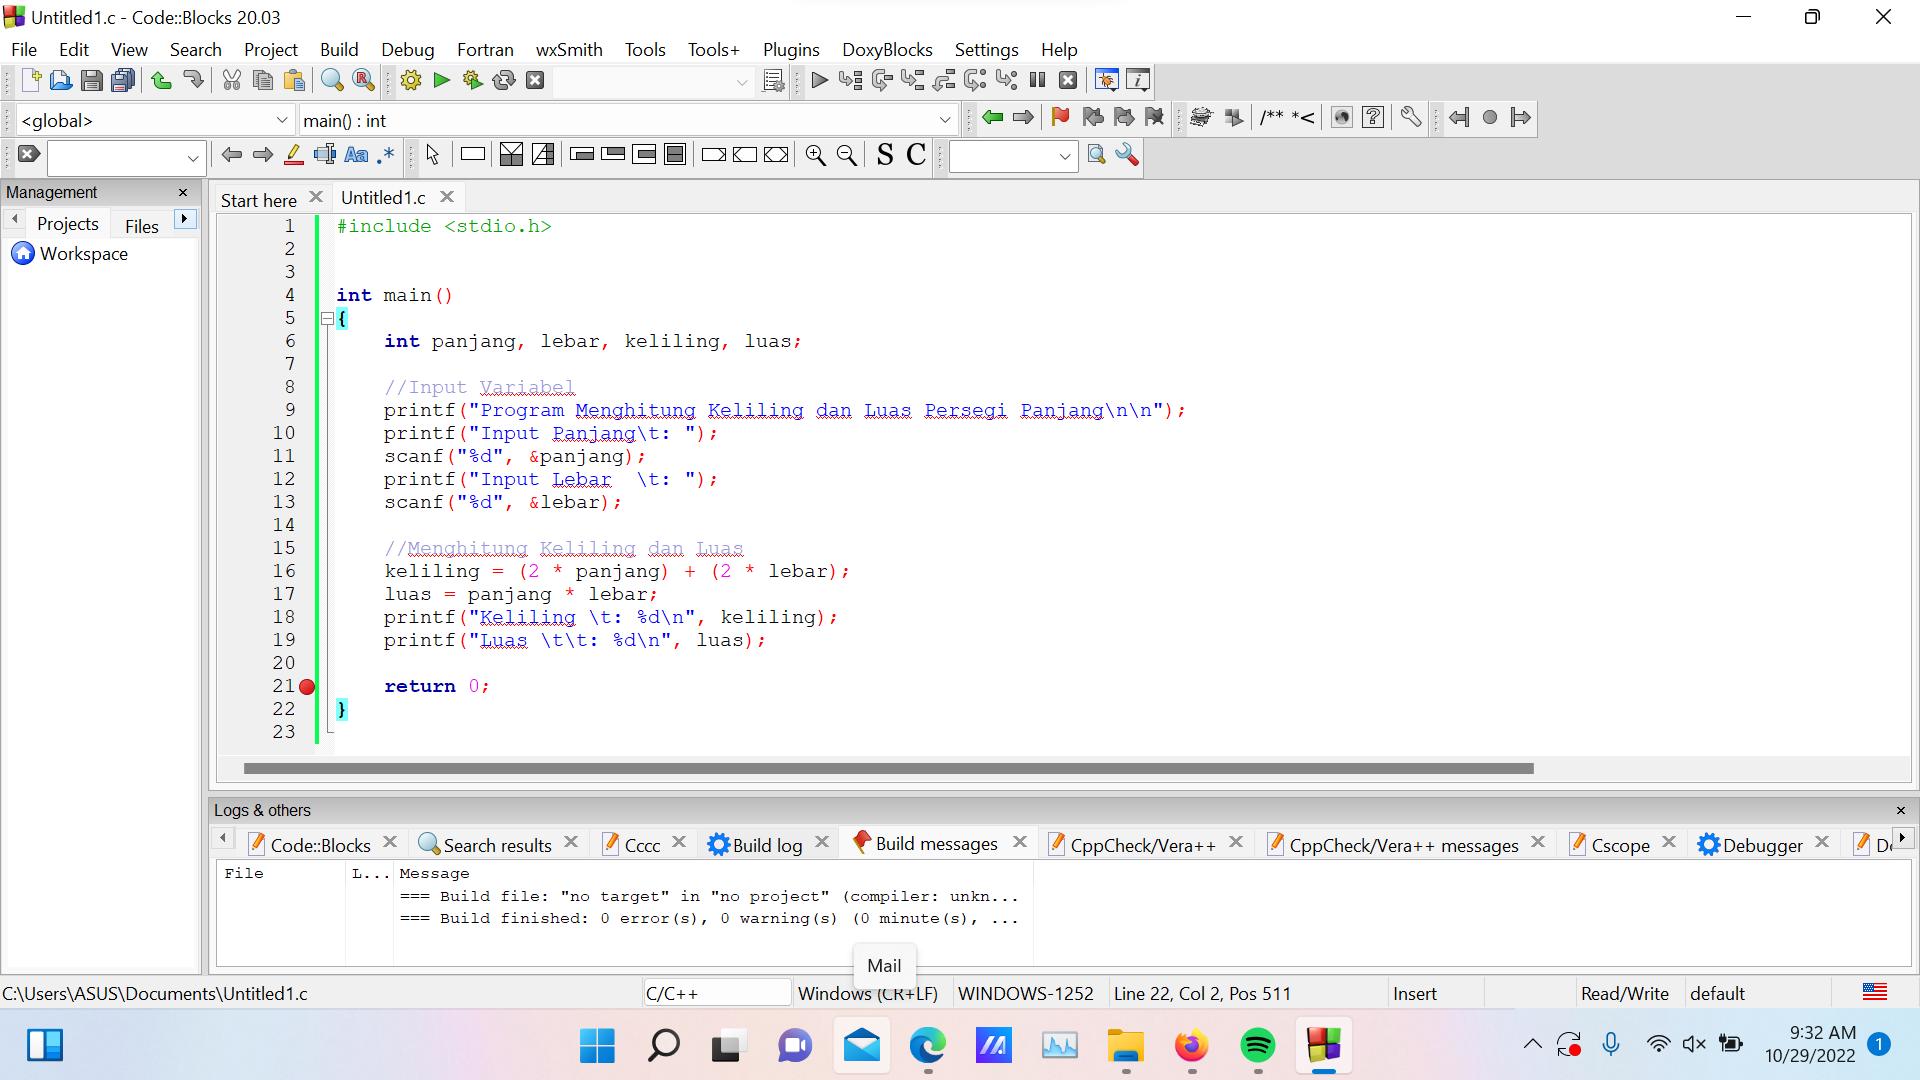
Task: Click the Find magnifier icon
Action: coord(333,81)
